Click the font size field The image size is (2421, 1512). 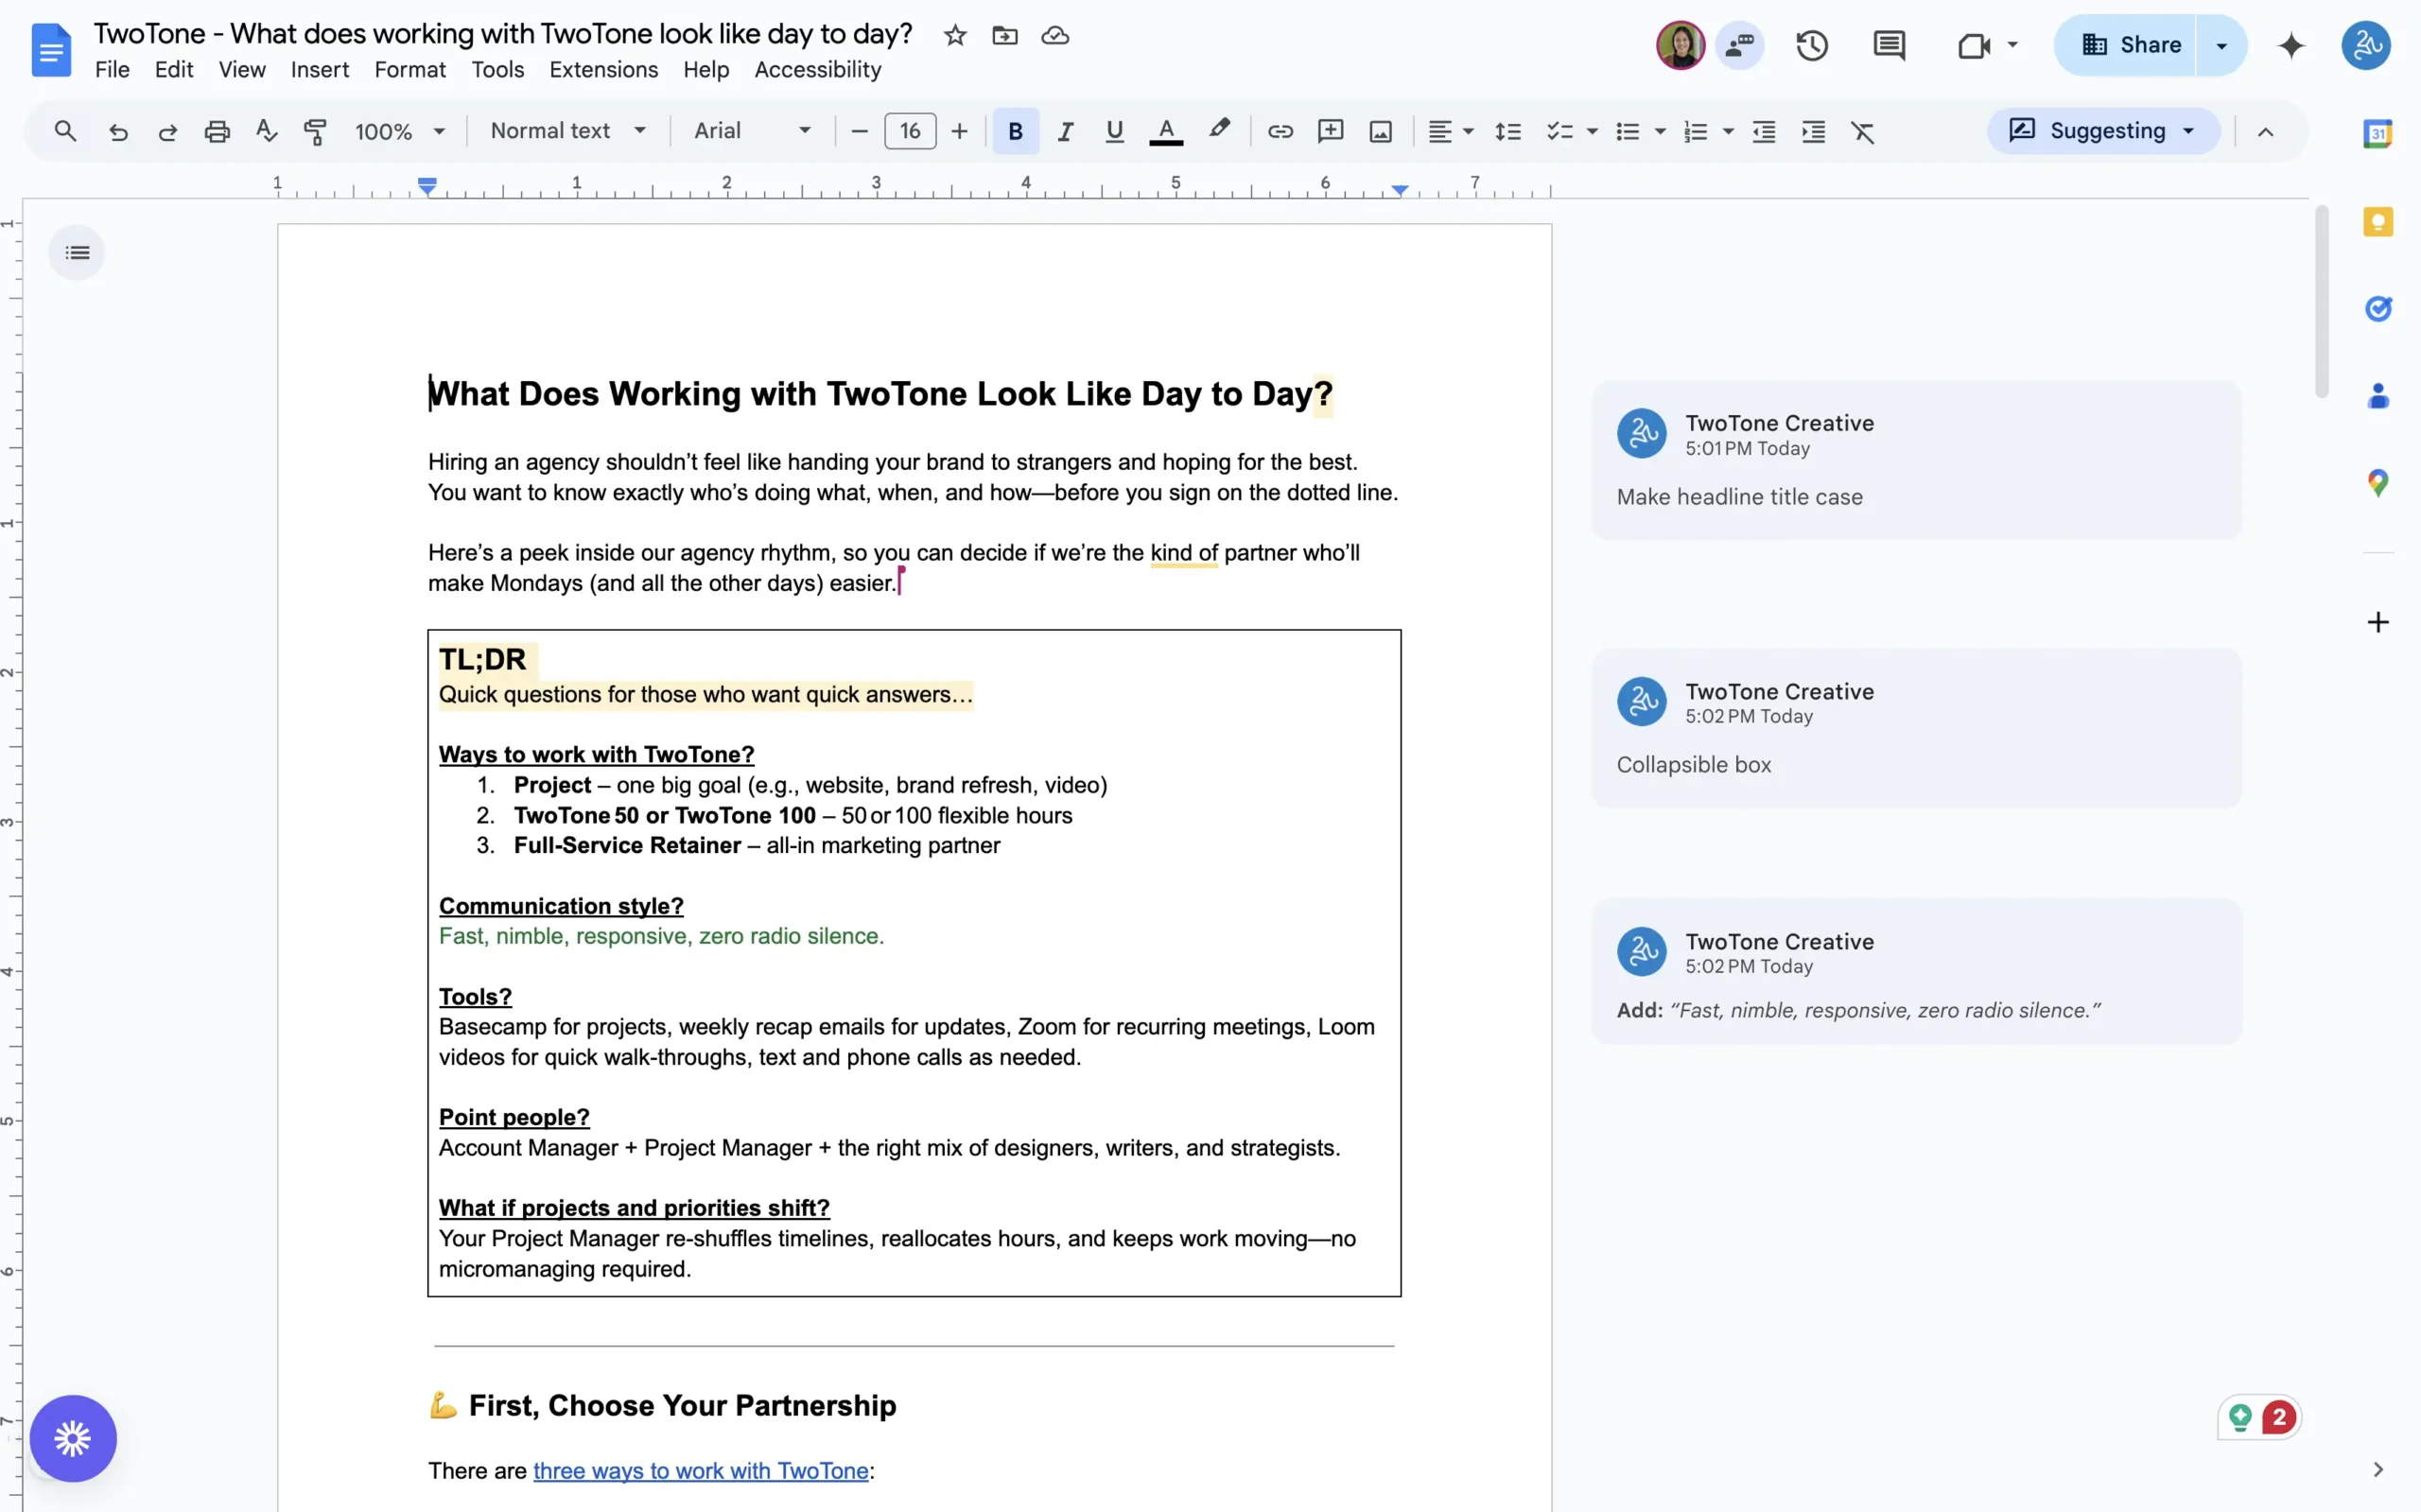point(910,131)
